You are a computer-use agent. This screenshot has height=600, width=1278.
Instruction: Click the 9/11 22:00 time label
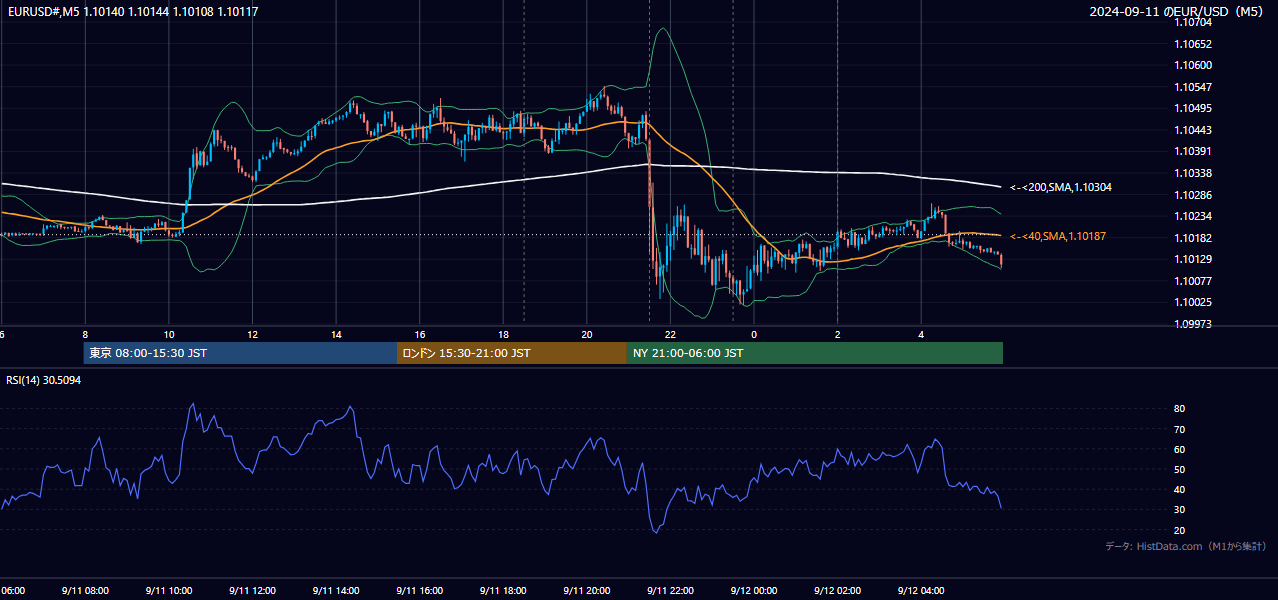tap(670, 591)
